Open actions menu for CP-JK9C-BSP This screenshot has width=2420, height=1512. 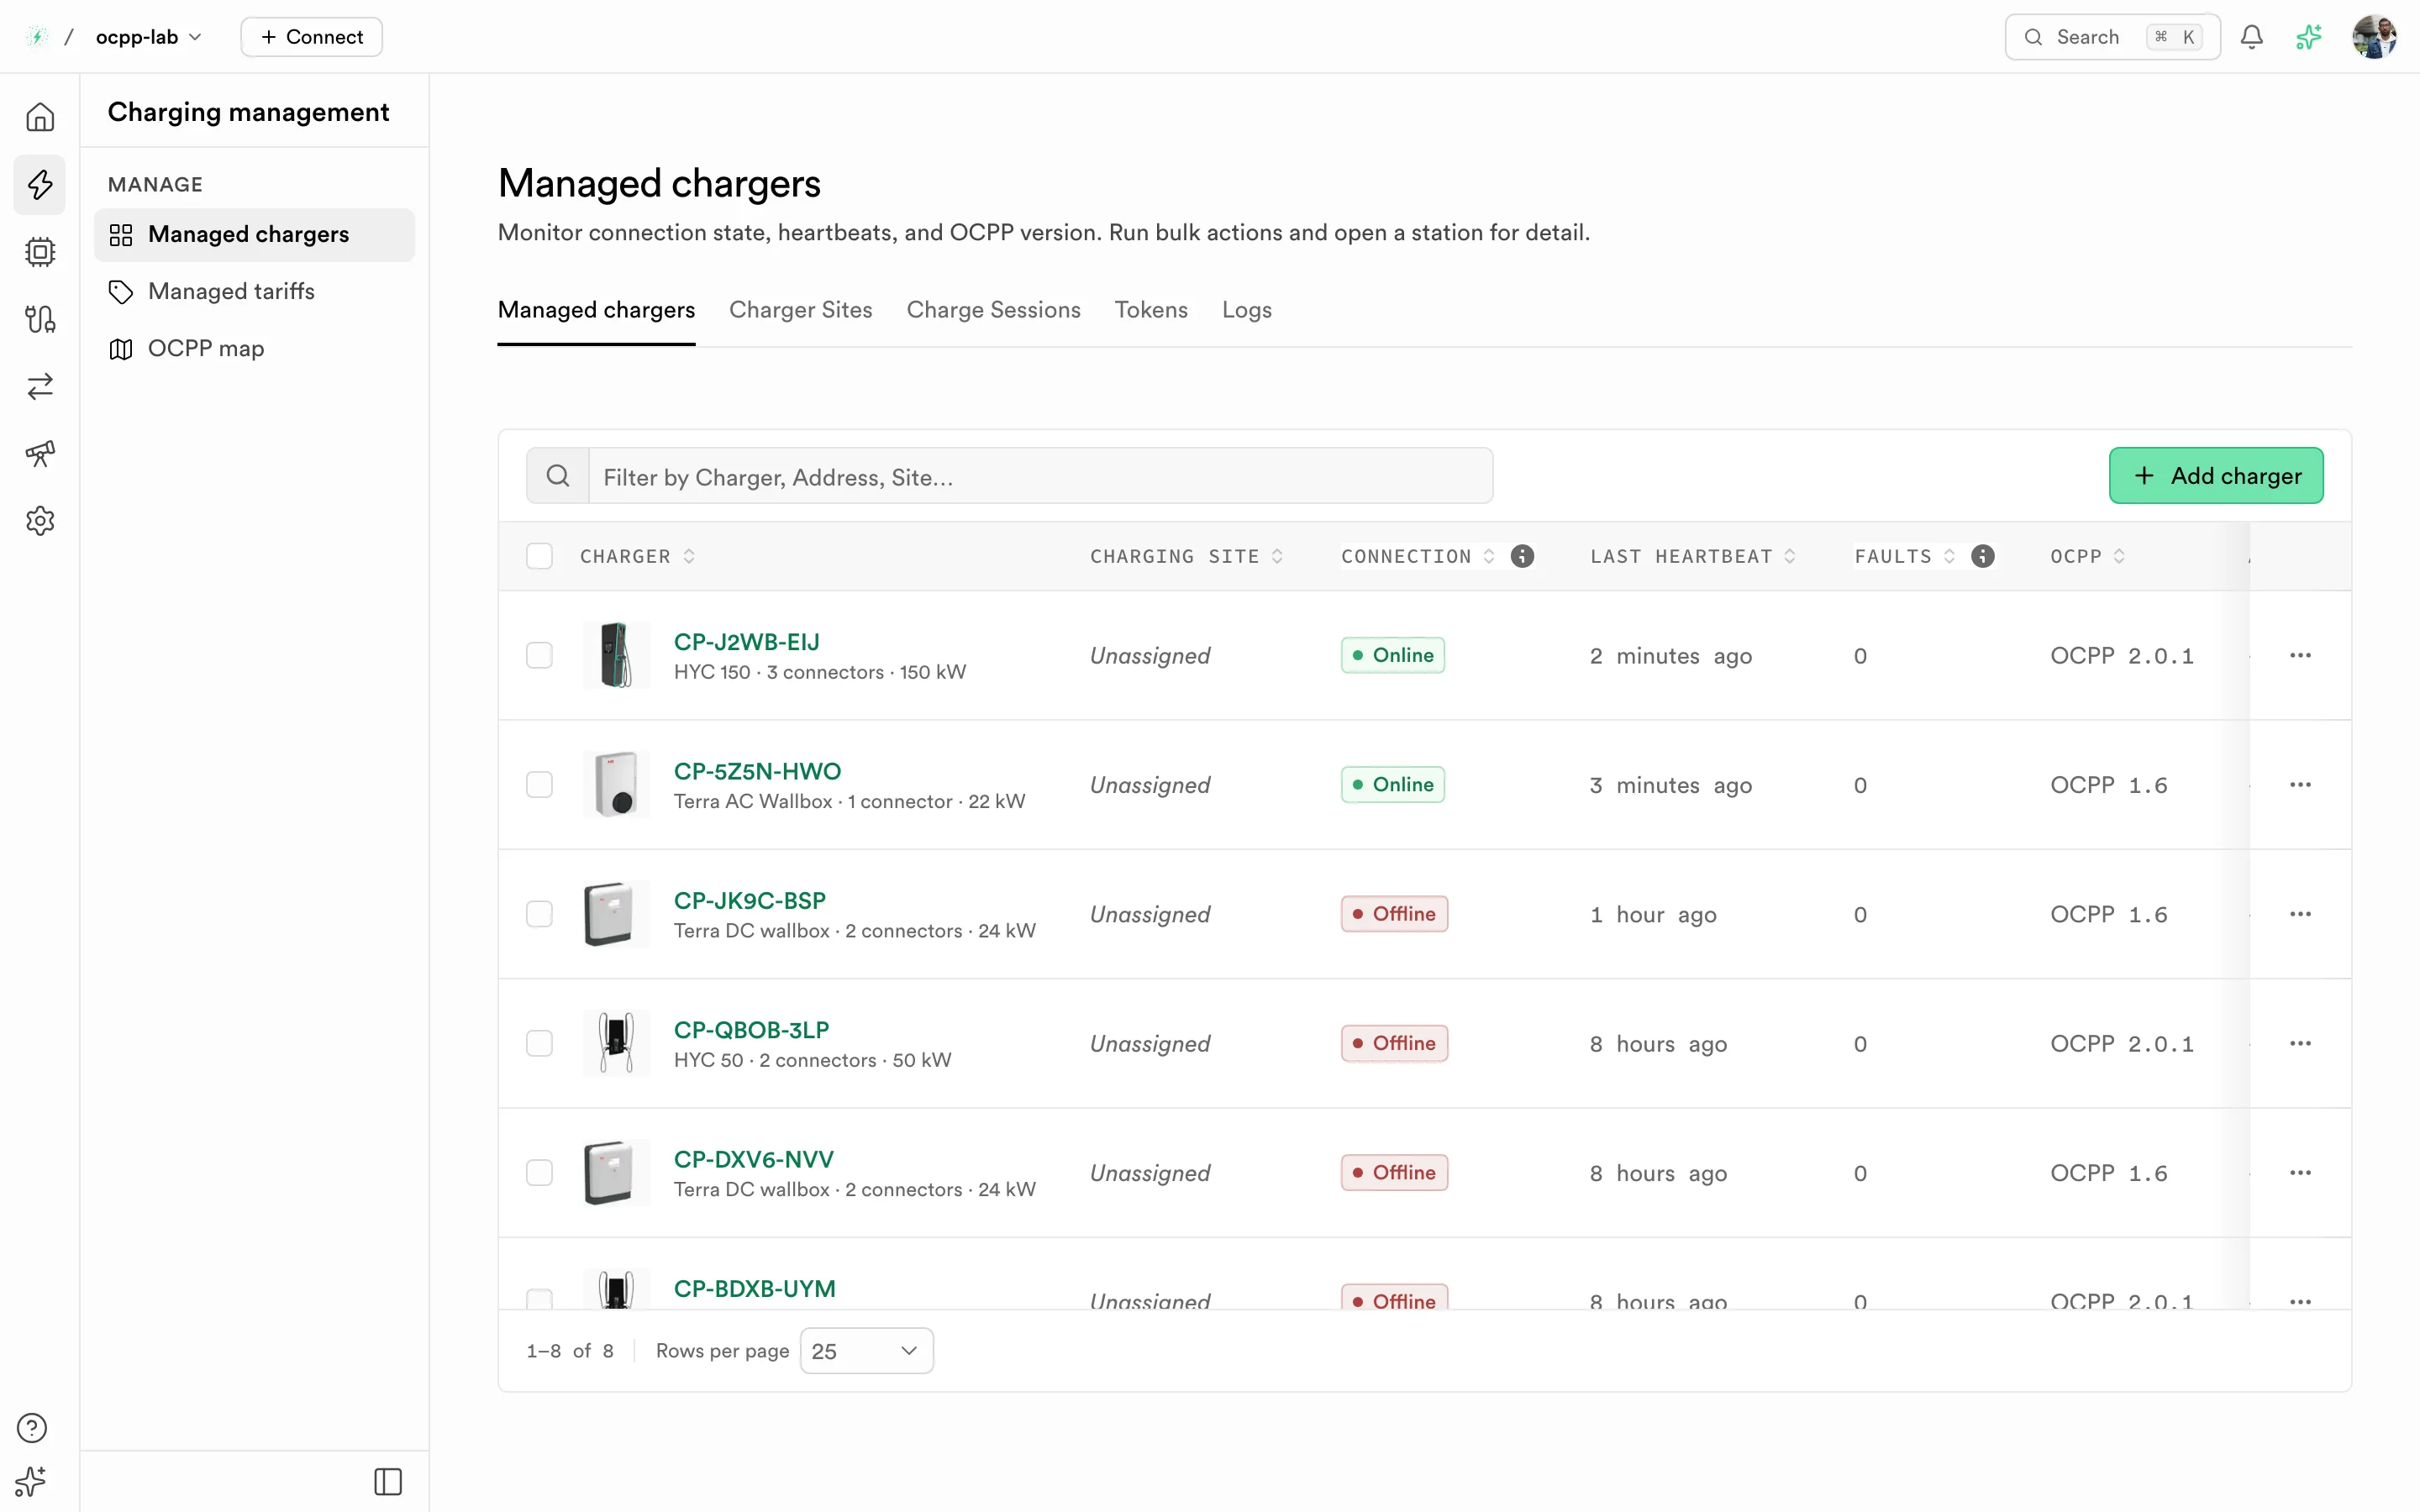(x=2300, y=914)
